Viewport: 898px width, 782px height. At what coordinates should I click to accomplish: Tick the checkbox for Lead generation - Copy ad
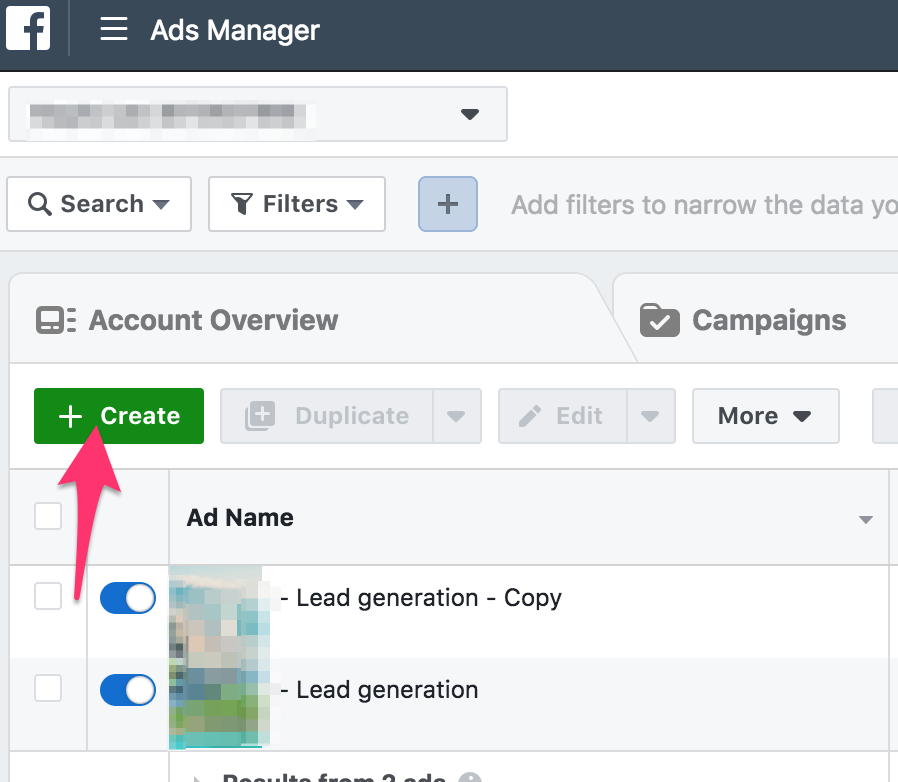click(48, 596)
